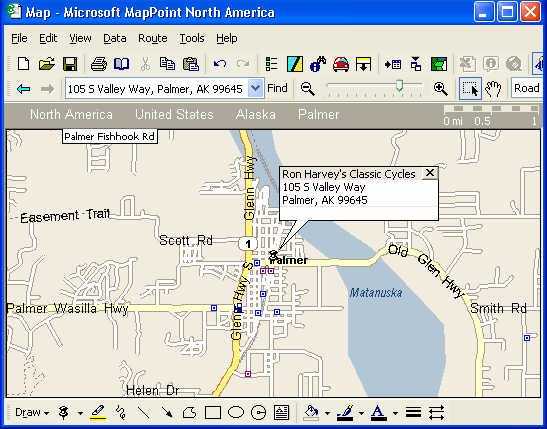Expand the Font Color dropdown arrow

395,413
